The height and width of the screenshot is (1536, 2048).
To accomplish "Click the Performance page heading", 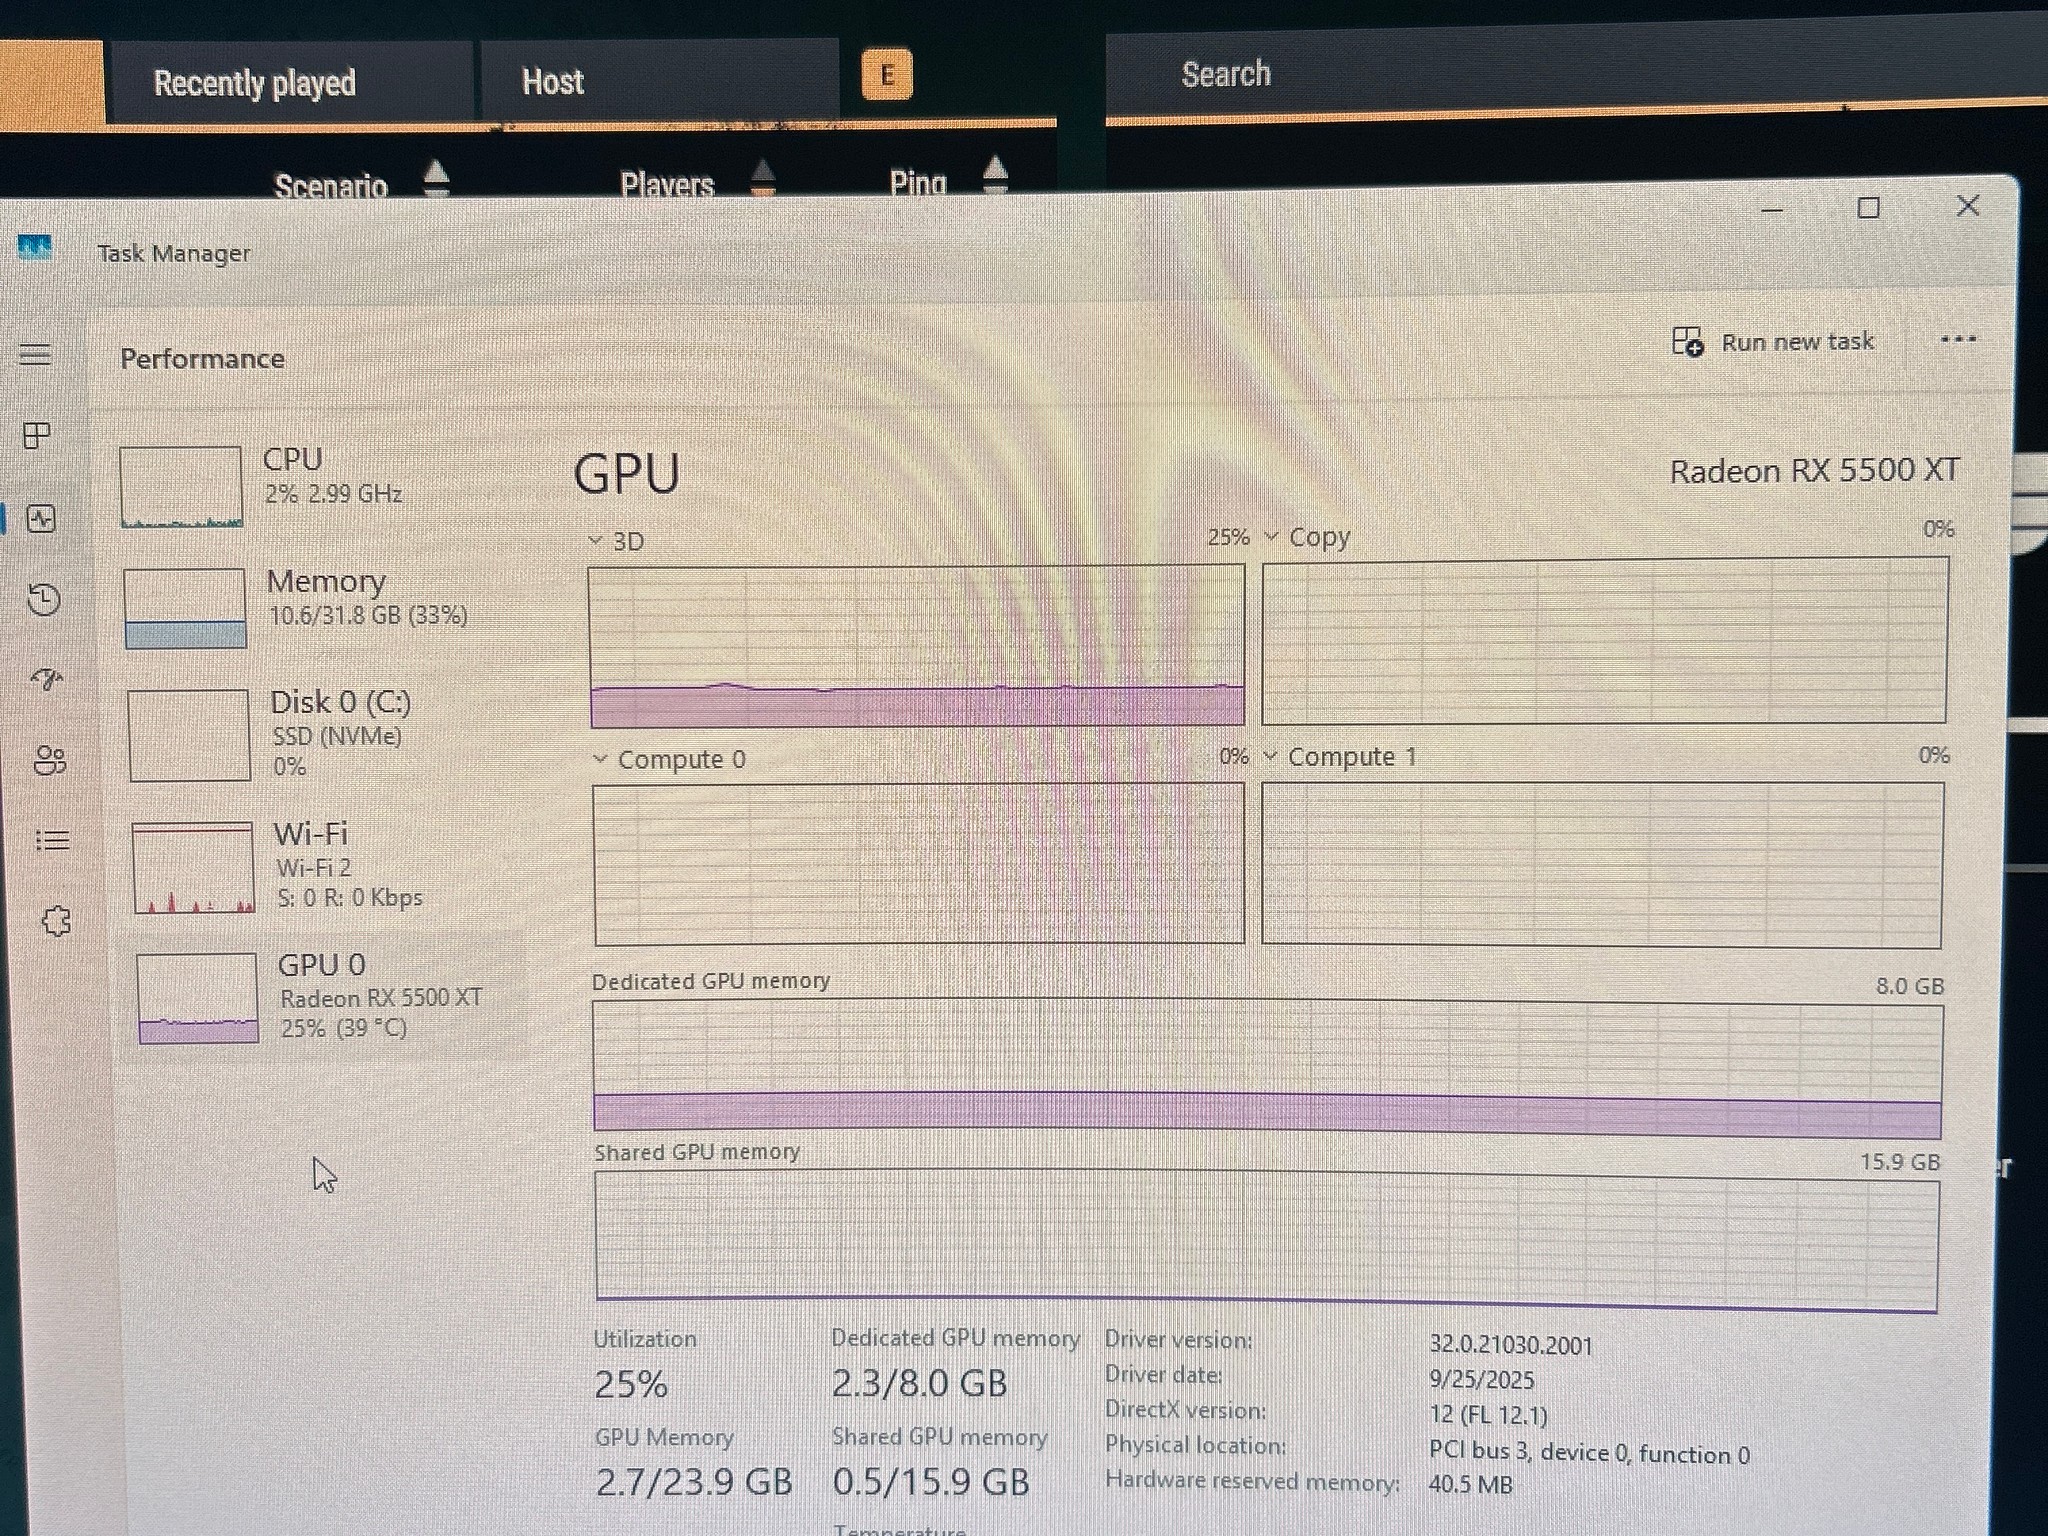I will point(202,359).
